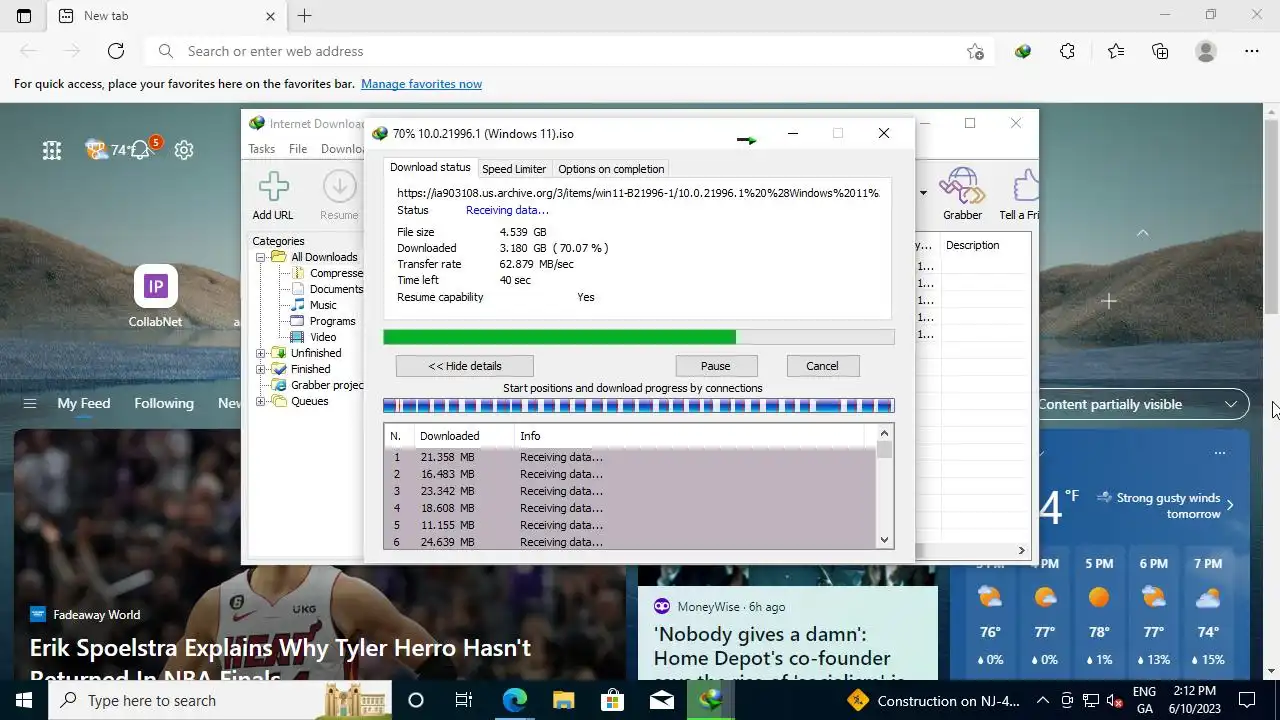Click the Music category icon
The width and height of the screenshot is (1280, 720).
point(297,305)
